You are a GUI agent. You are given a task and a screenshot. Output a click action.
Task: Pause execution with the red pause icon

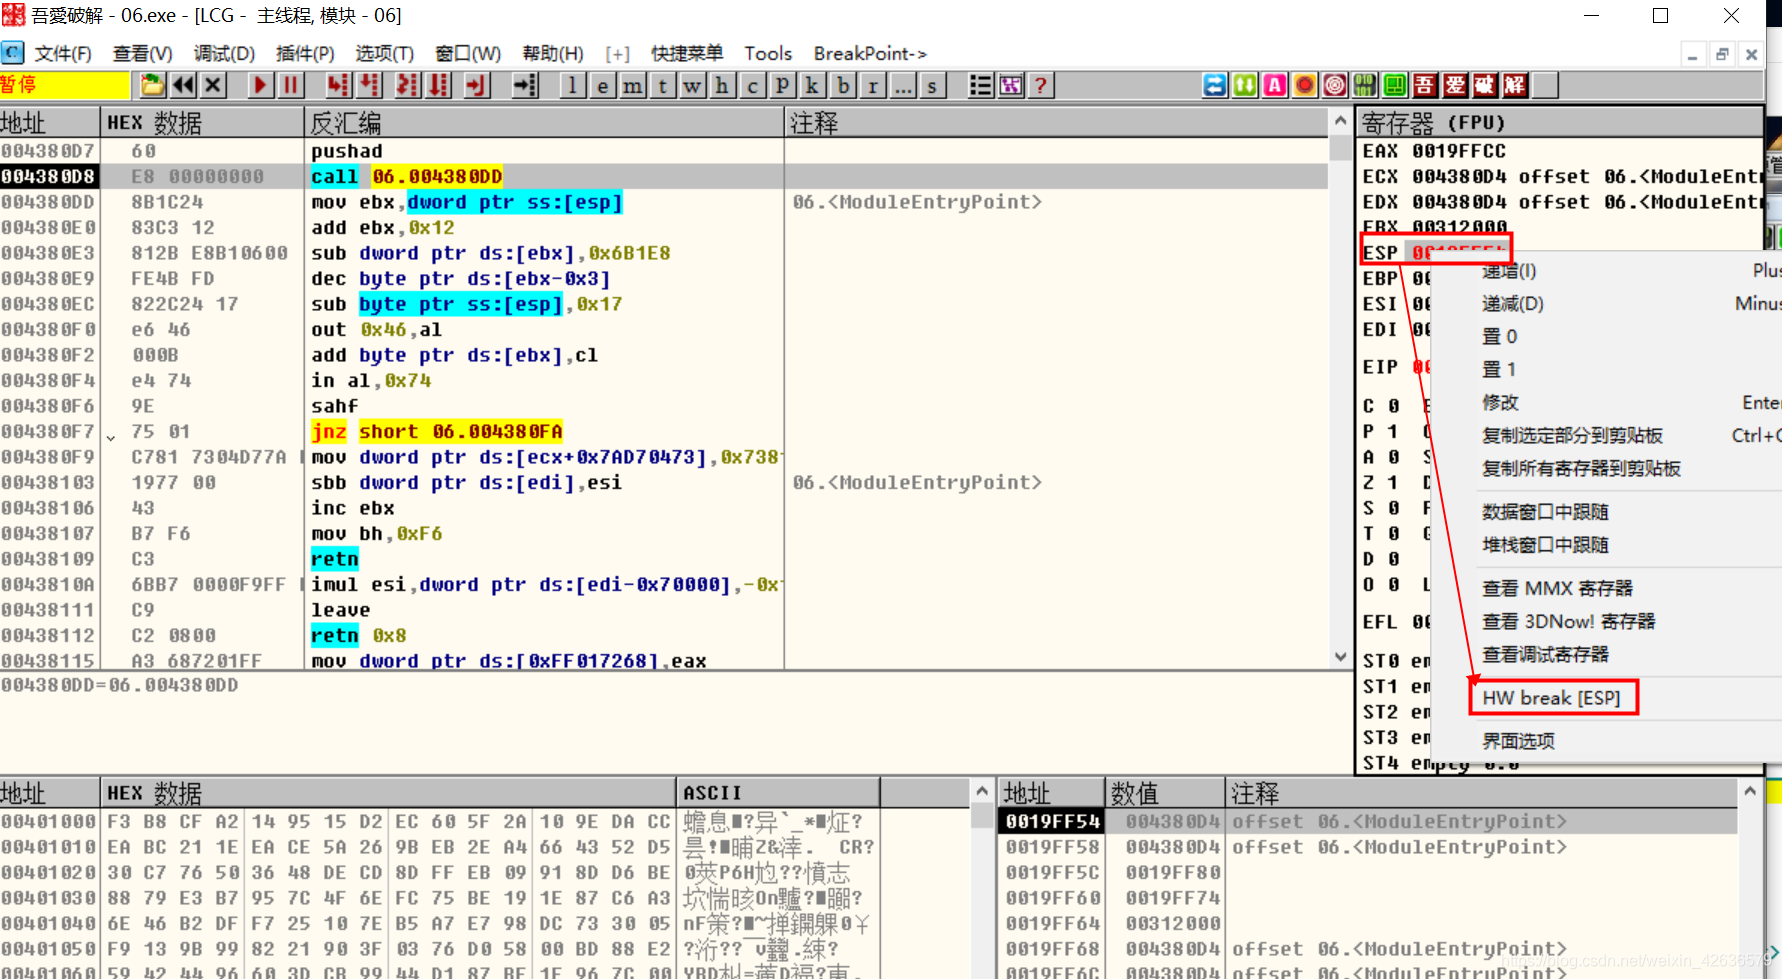[x=290, y=85]
